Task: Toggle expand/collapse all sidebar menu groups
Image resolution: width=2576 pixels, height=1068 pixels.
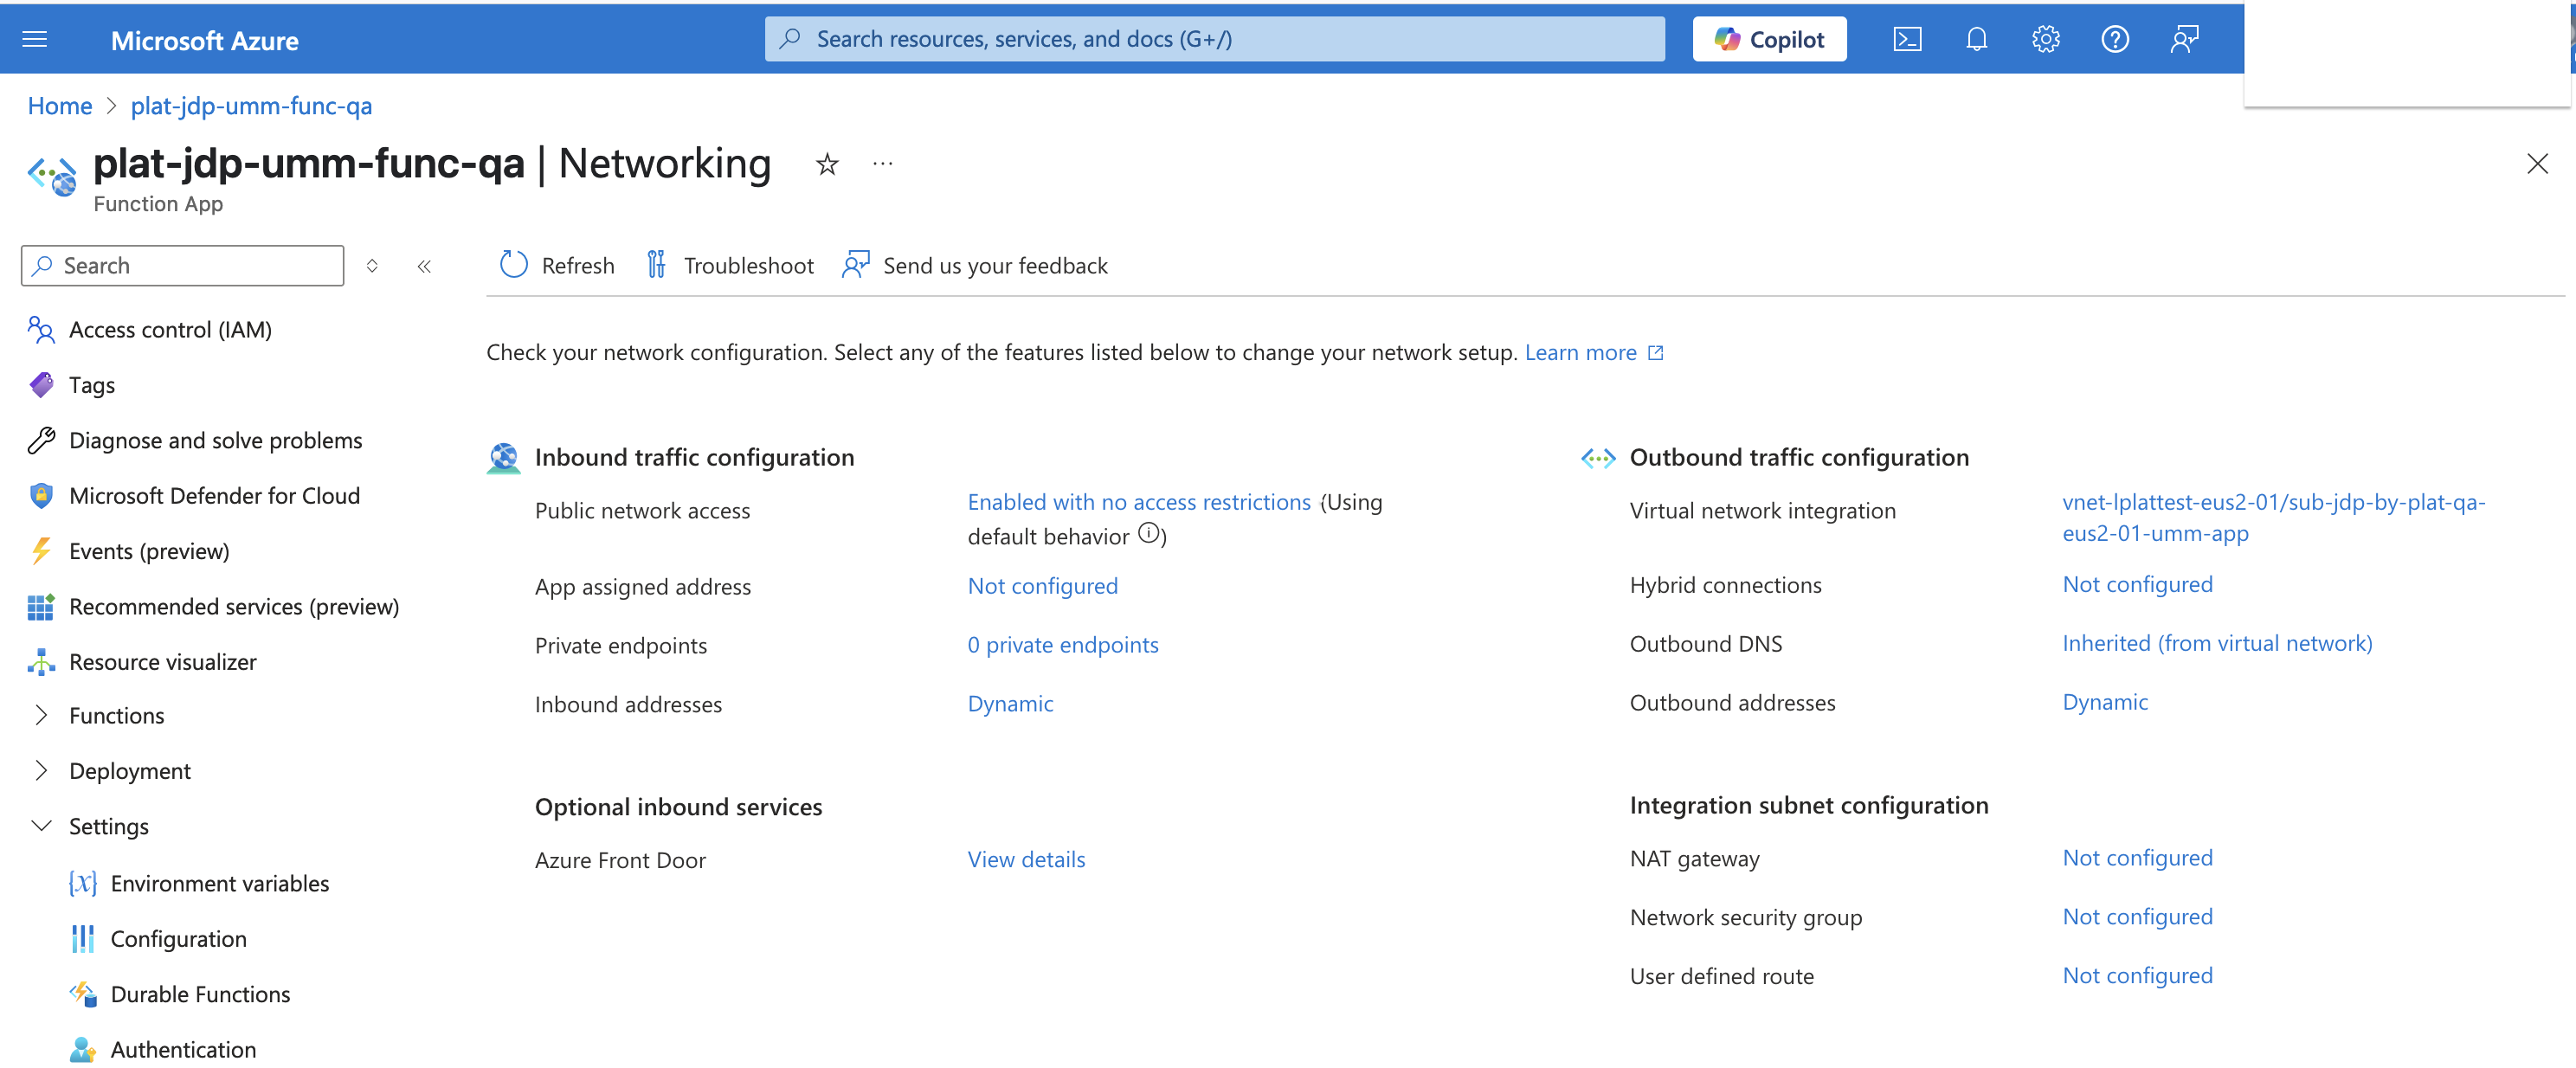Action: tap(372, 266)
